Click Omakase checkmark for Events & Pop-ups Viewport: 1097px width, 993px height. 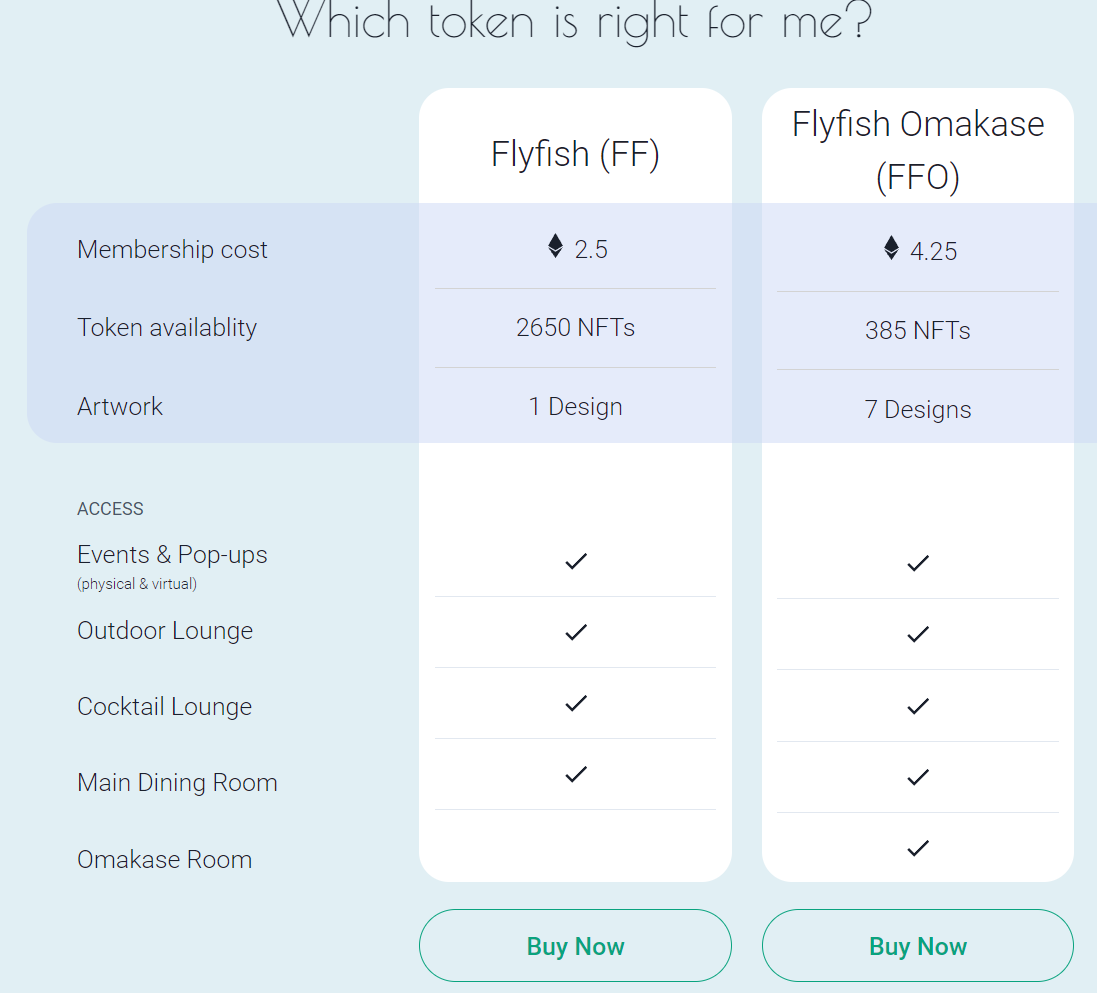tap(918, 563)
